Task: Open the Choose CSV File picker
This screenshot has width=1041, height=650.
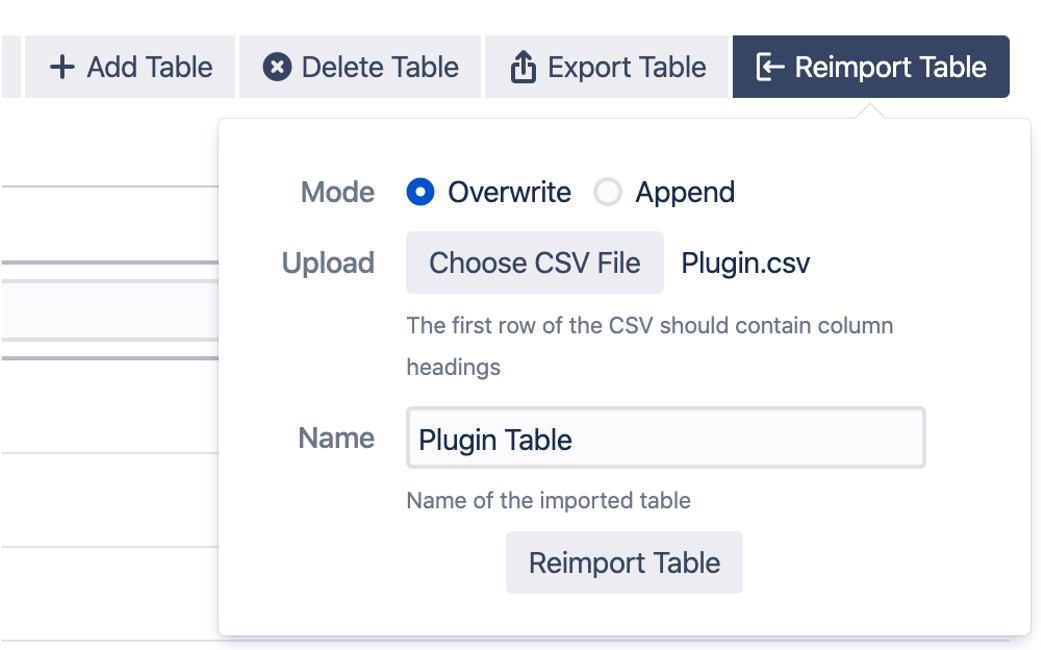Action: (x=534, y=262)
